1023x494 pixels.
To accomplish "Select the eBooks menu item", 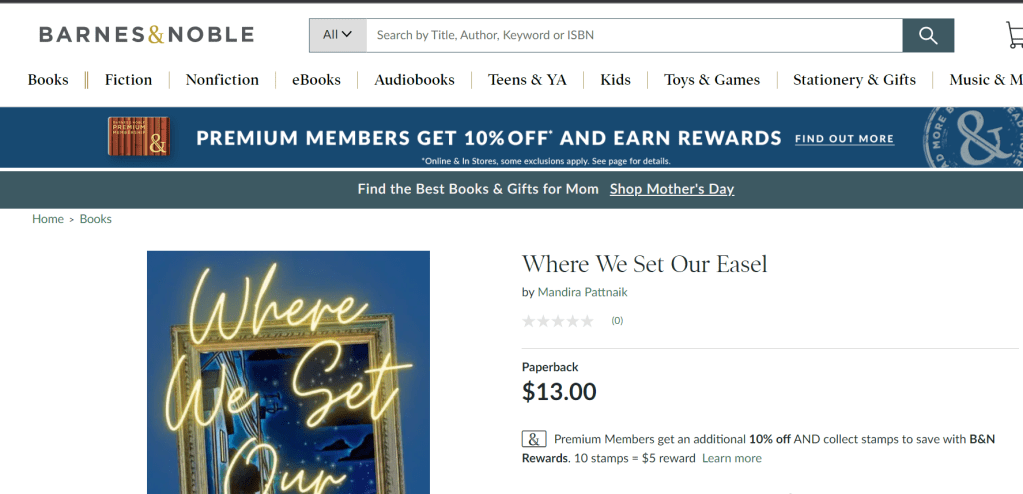I will point(316,80).
